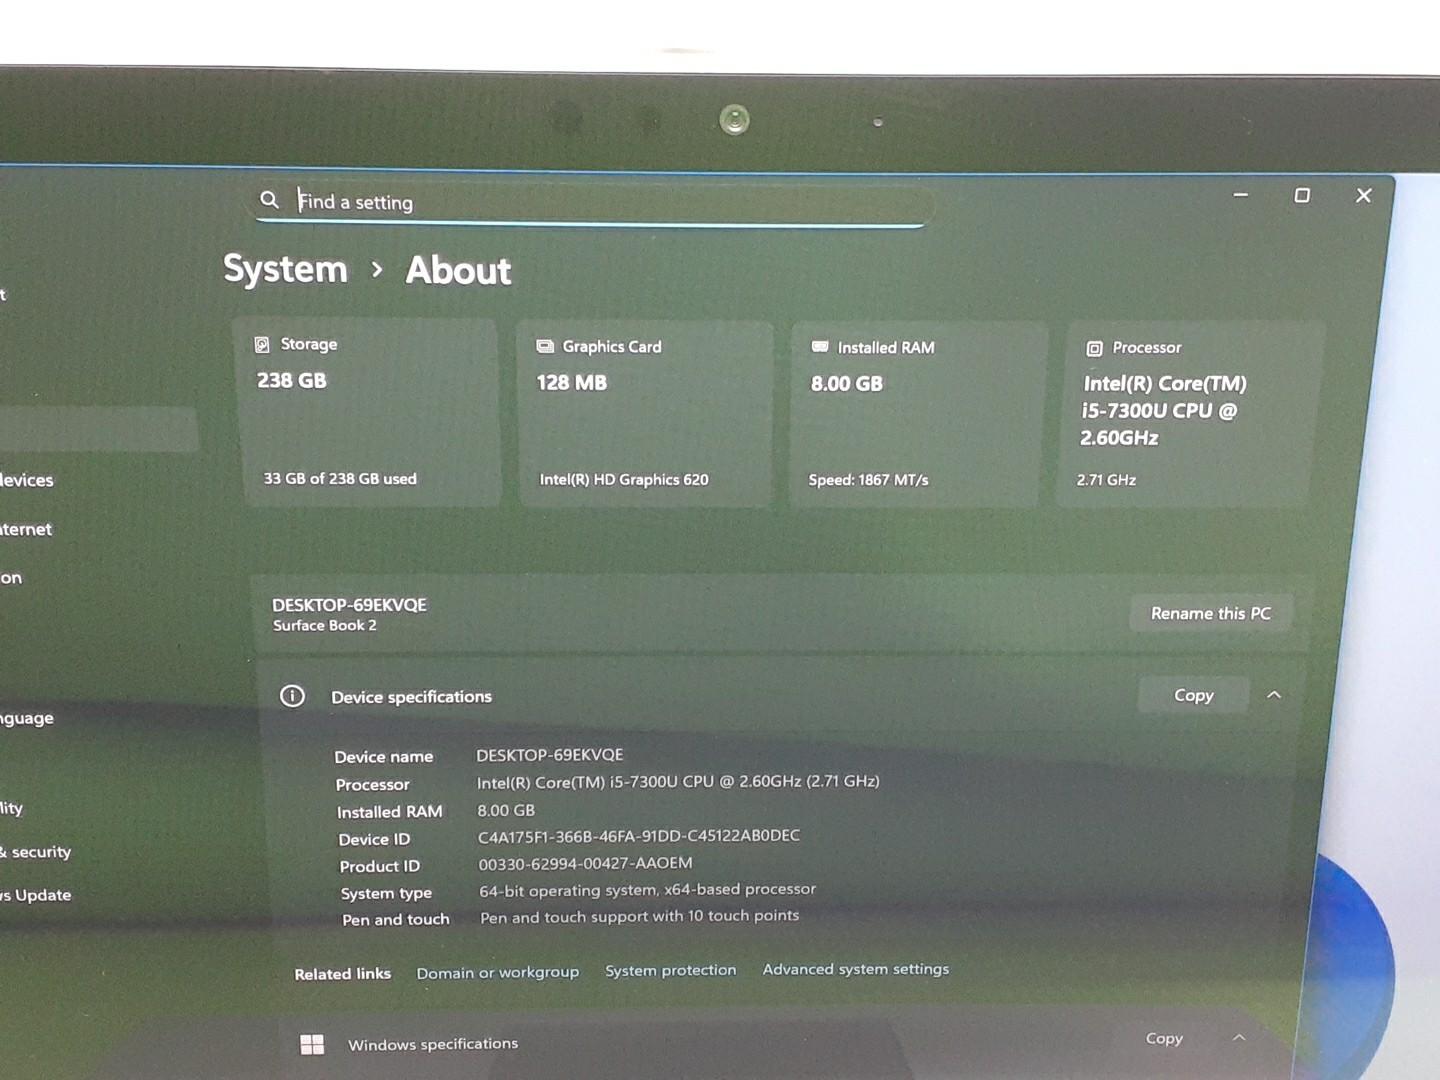Image resolution: width=1440 pixels, height=1080 pixels.
Task: Go back to System in the breadcrumb
Action: pos(285,269)
